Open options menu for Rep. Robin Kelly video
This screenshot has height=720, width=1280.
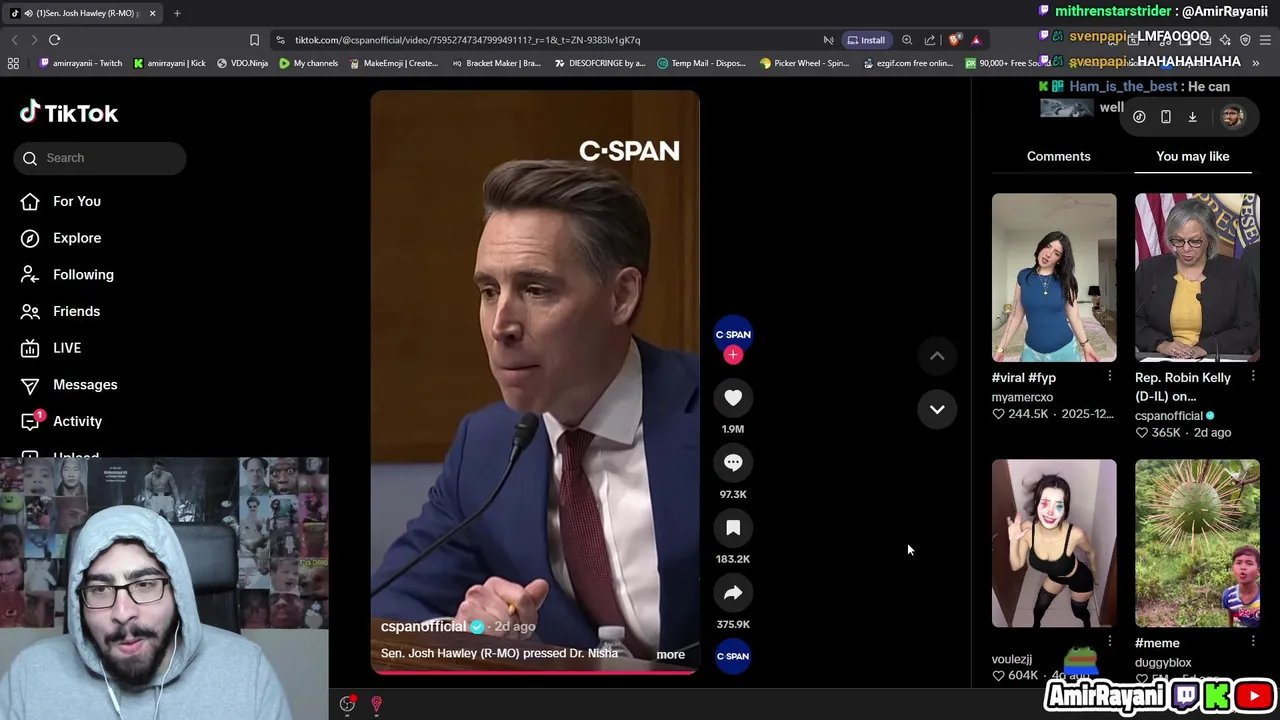point(1253,376)
